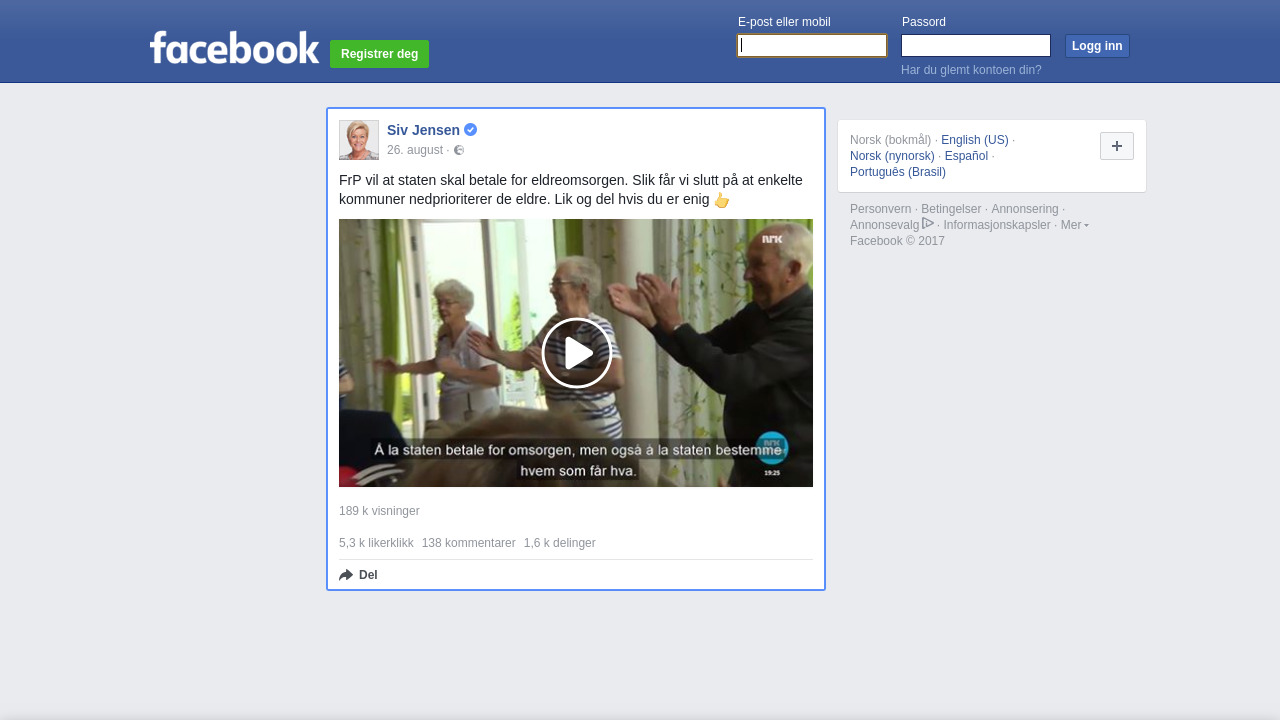Viewport: 1280px width, 720px height.
Task: Switch language to English (US)
Action: tap(974, 140)
